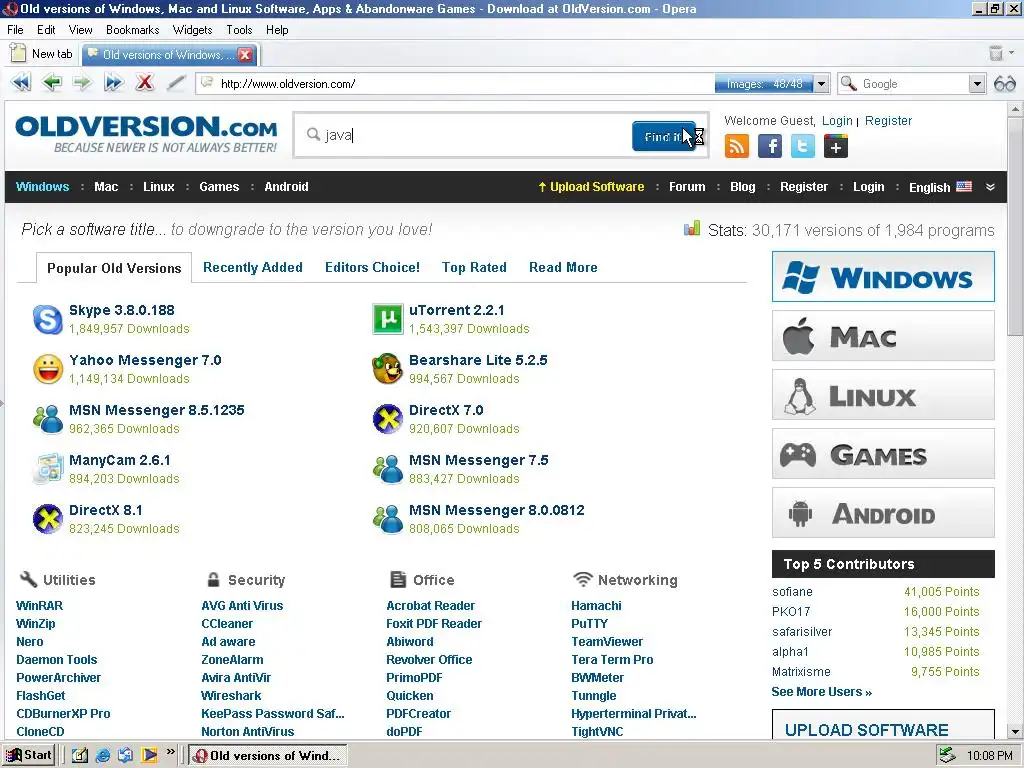This screenshot has height=768, width=1024.
Task: Go back using the green Back arrow
Action: point(51,83)
